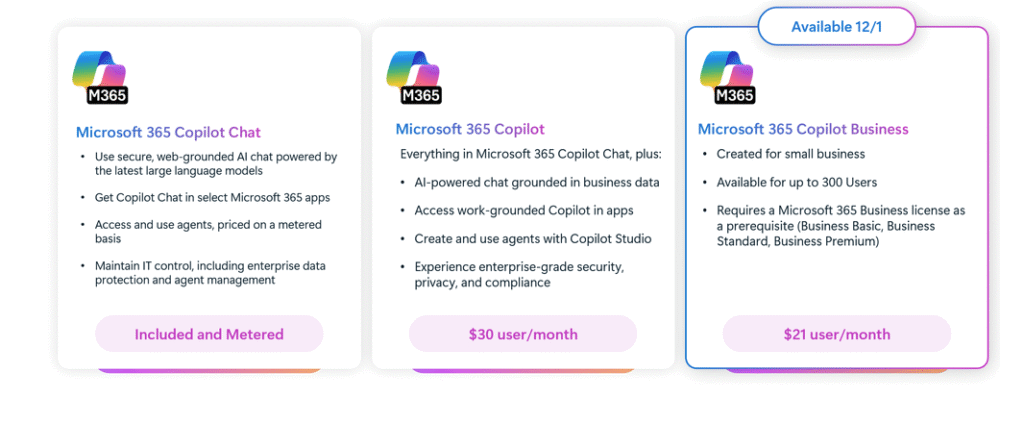This screenshot has width=1024, height=421.
Task: Select the $30 user/month price button
Action: click(522, 334)
